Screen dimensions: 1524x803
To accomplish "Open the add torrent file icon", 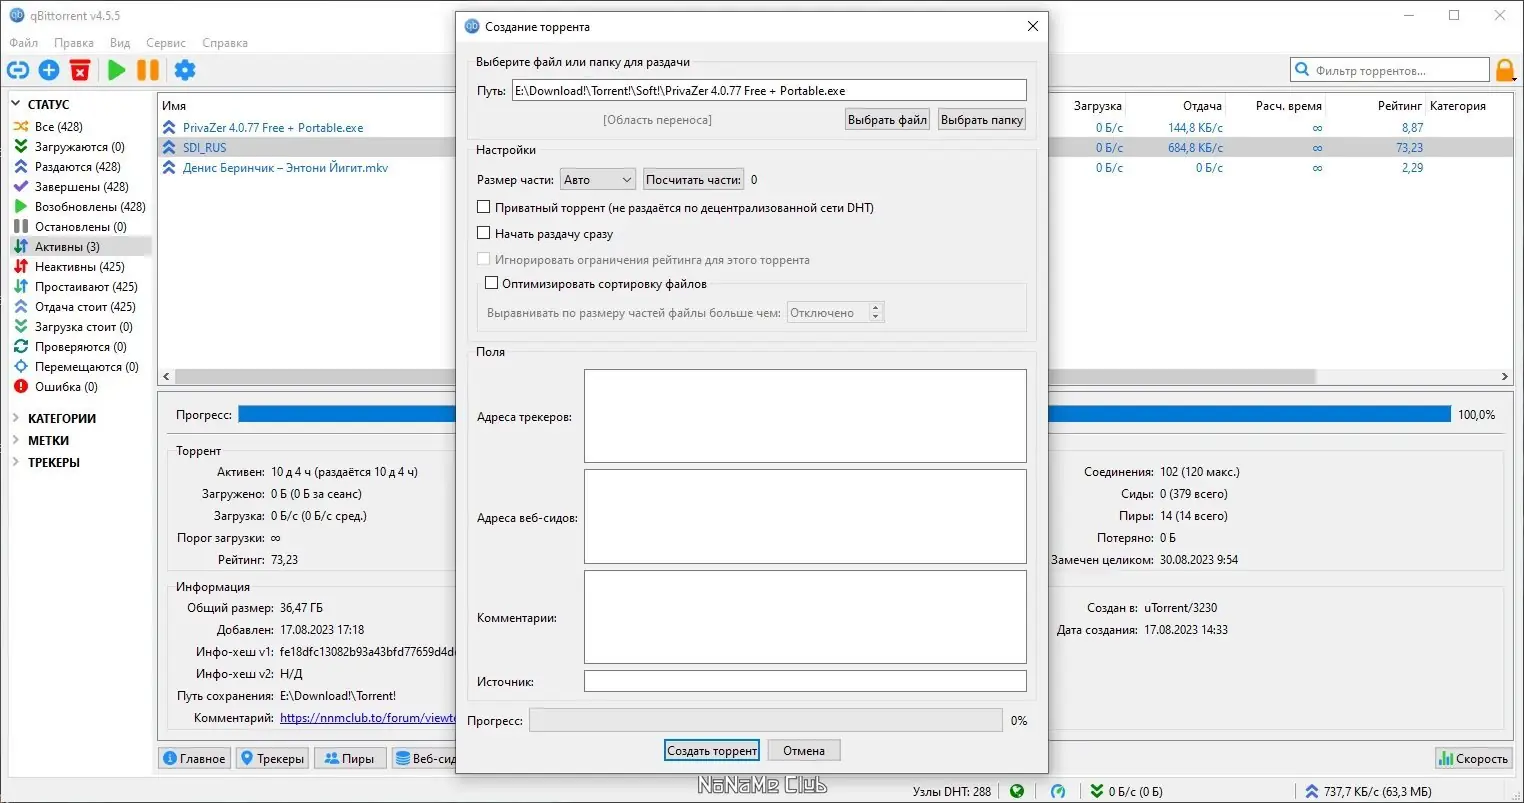I will (49, 70).
